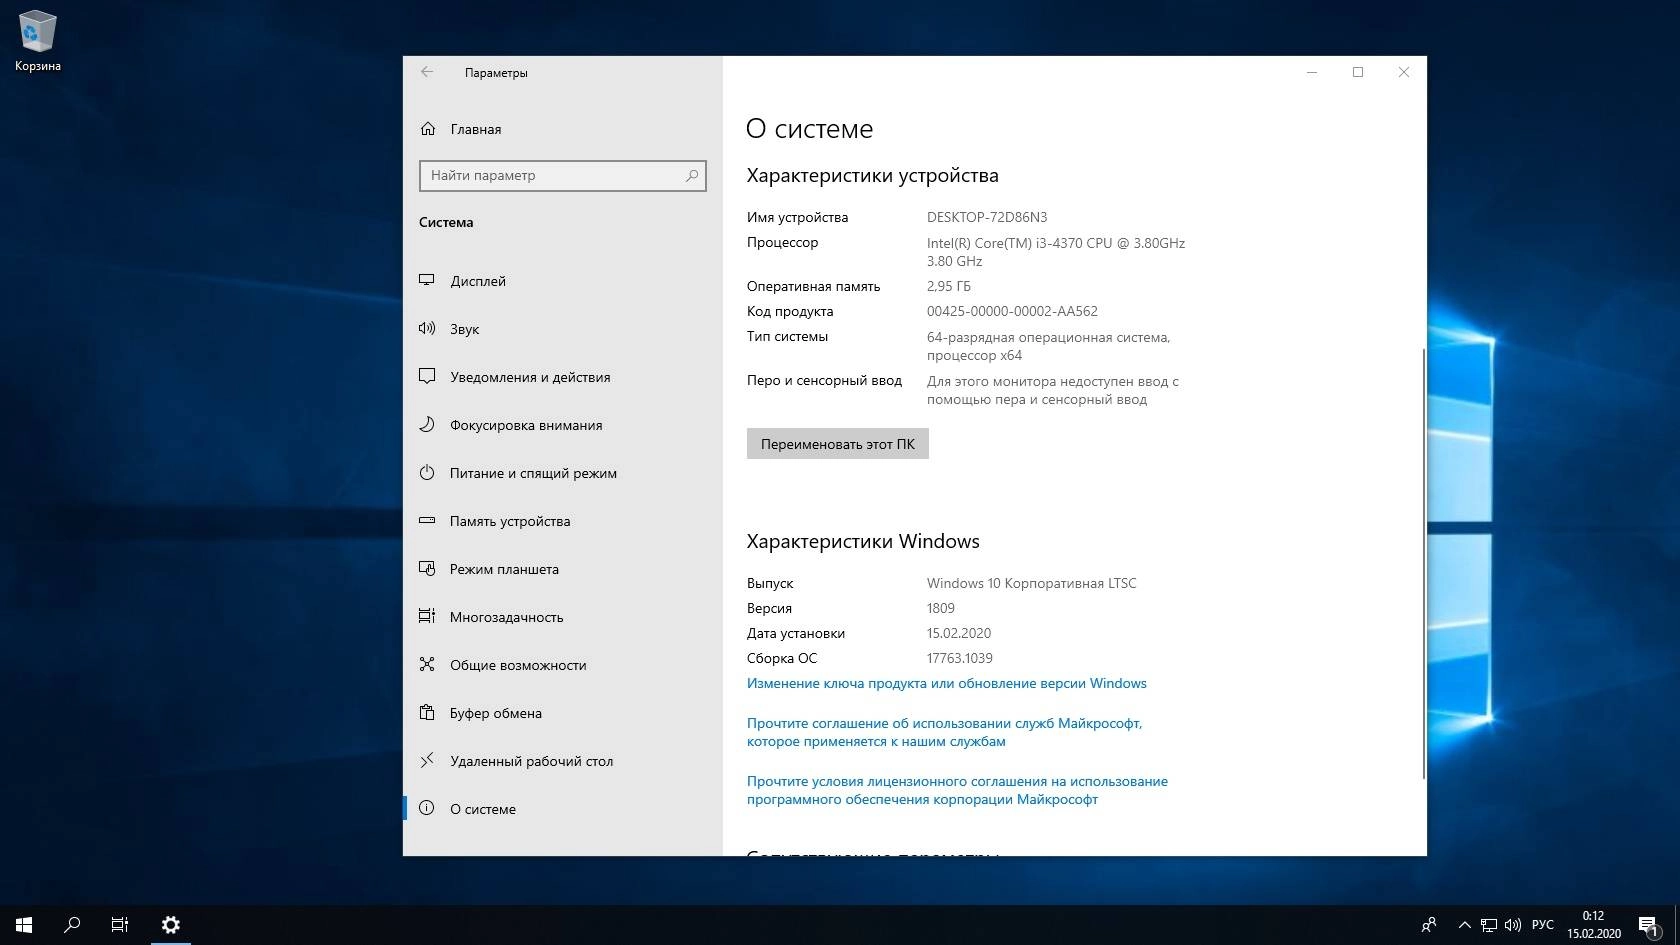Image resolution: width=1680 pixels, height=945 pixels.
Task: Open Многозадачность page
Action: click(563, 617)
